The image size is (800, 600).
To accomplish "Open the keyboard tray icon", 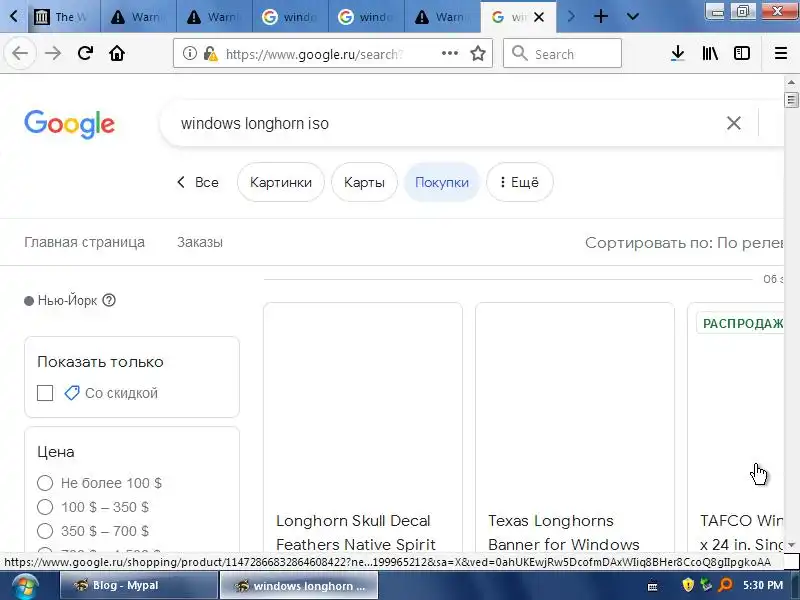I will tap(653, 587).
